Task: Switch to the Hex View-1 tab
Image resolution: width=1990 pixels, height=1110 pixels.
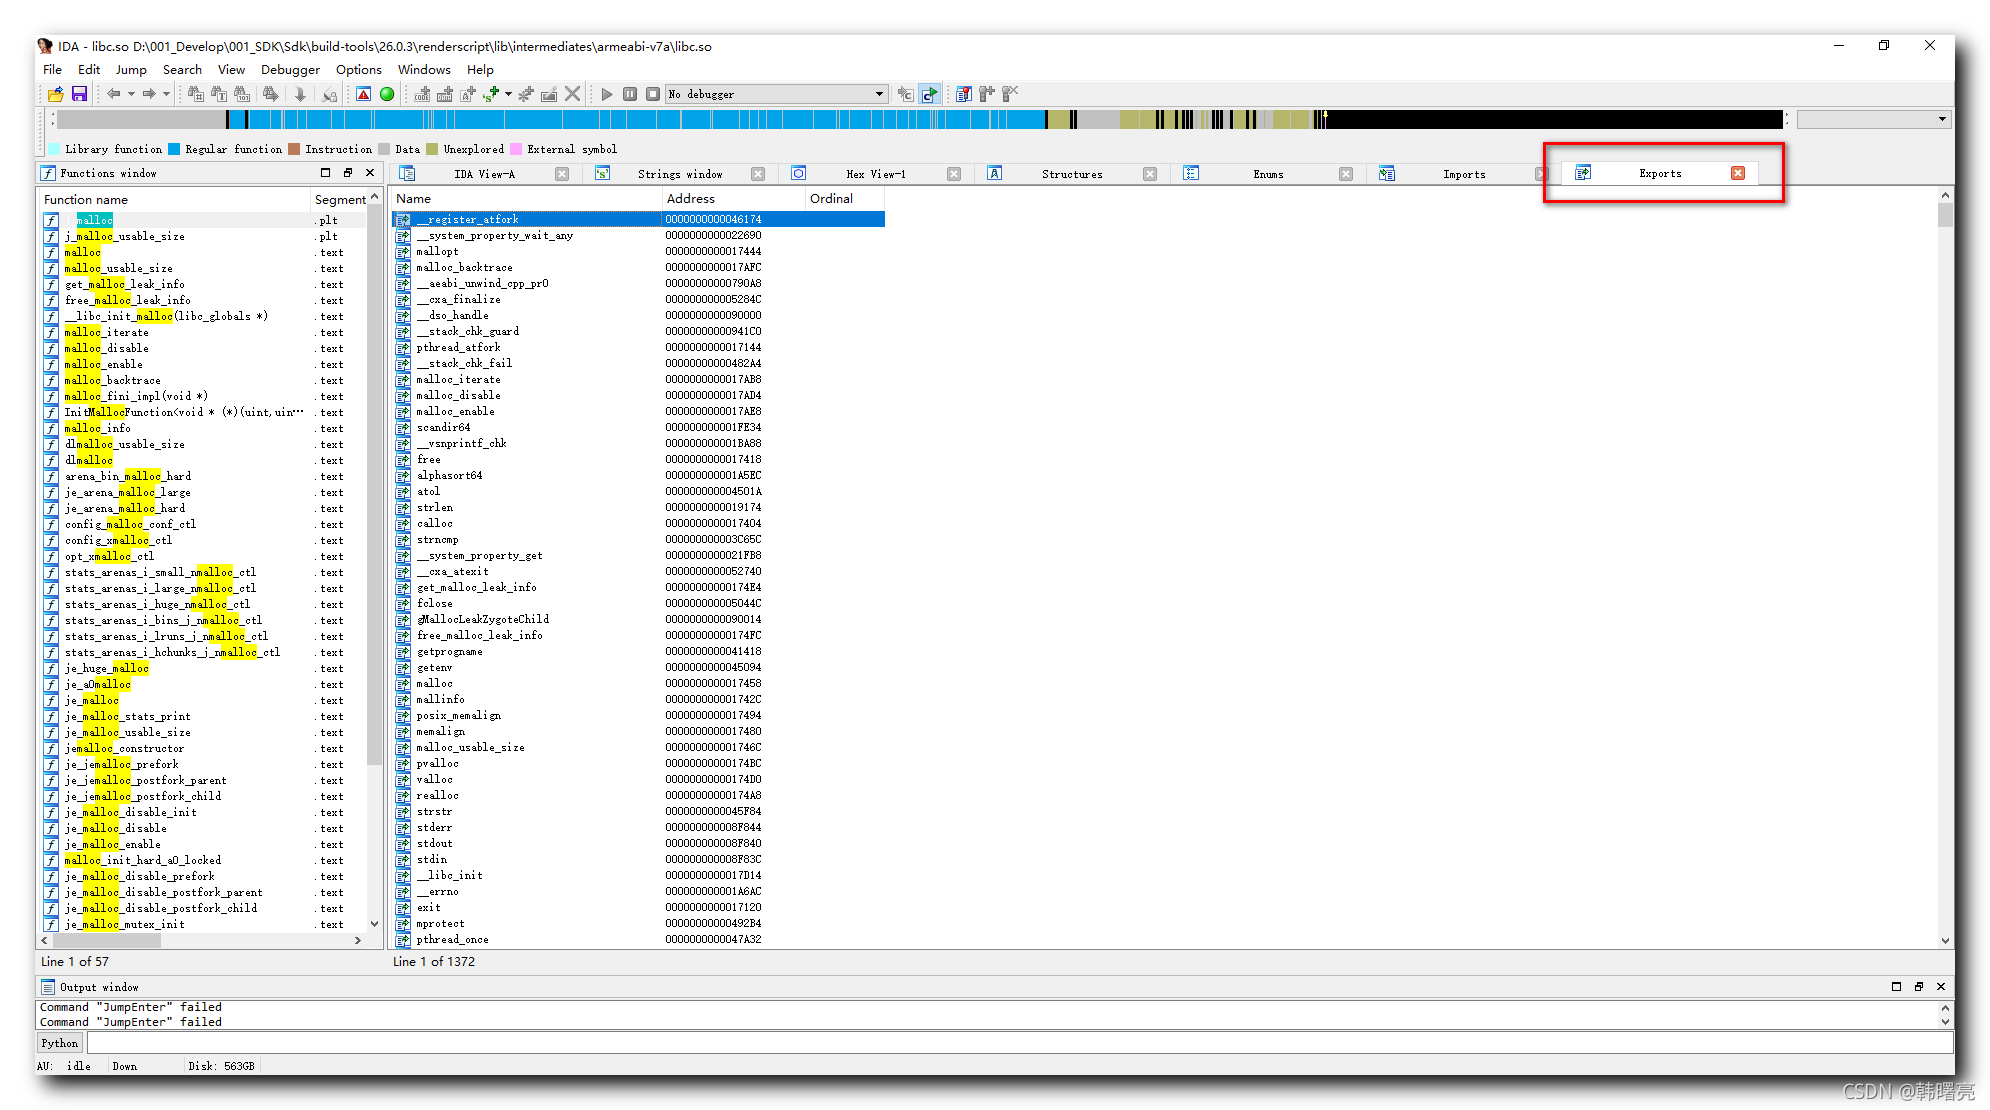Action: [876, 174]
